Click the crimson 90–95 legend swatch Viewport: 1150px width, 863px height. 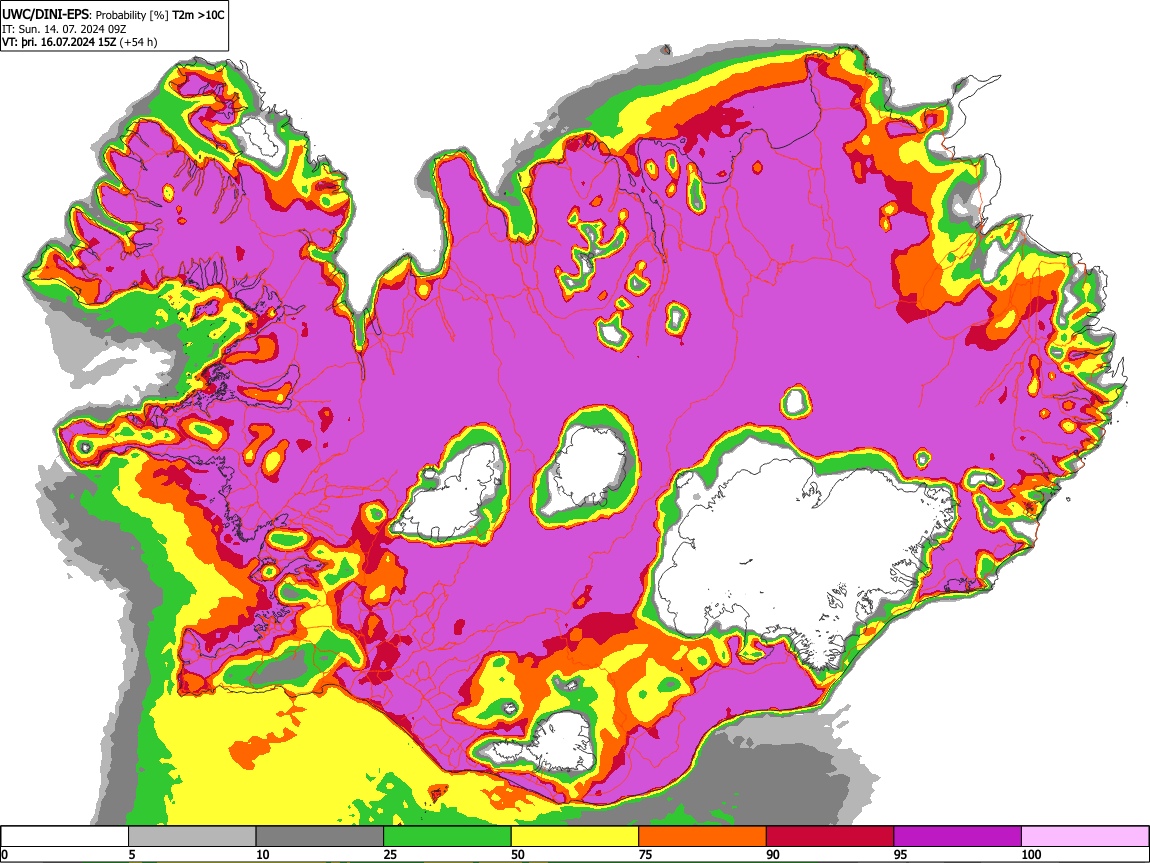830,837
